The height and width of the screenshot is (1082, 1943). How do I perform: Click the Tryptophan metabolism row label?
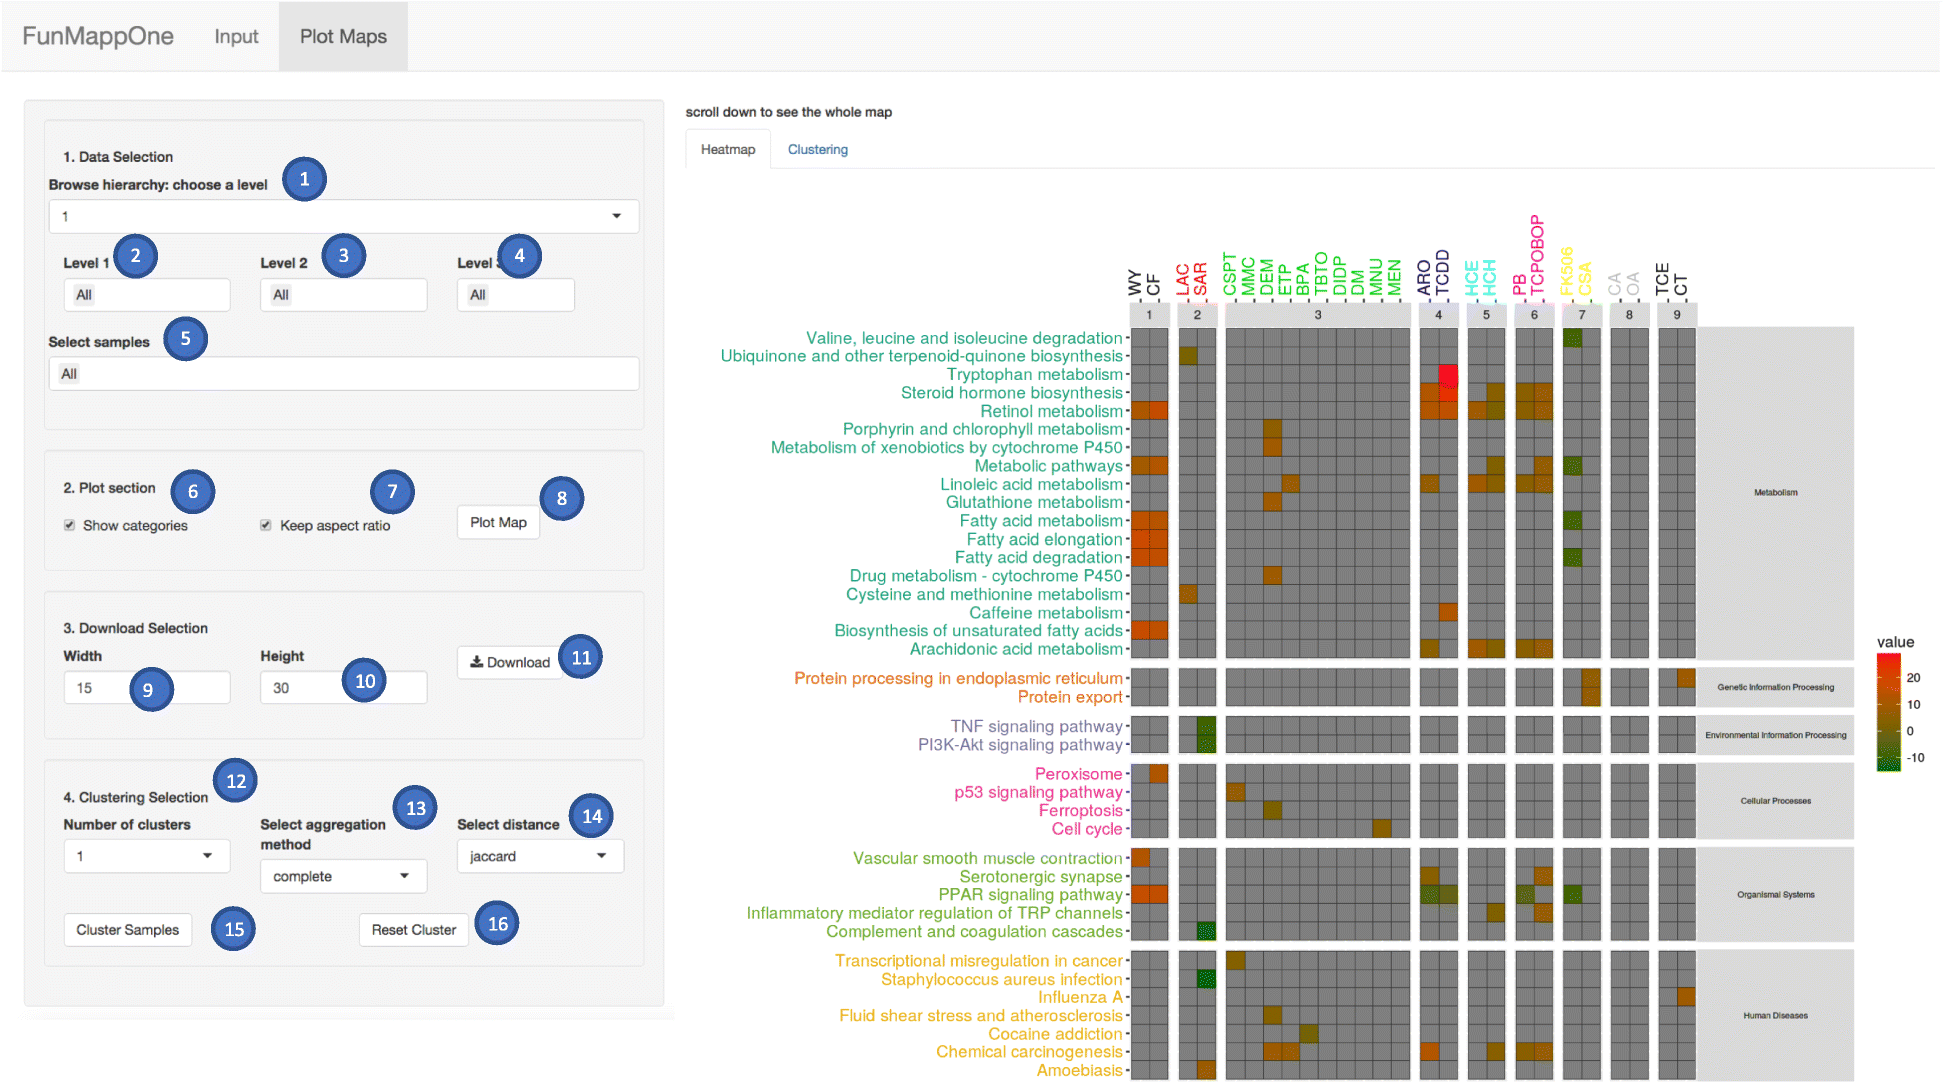(x=1034, y=375)
